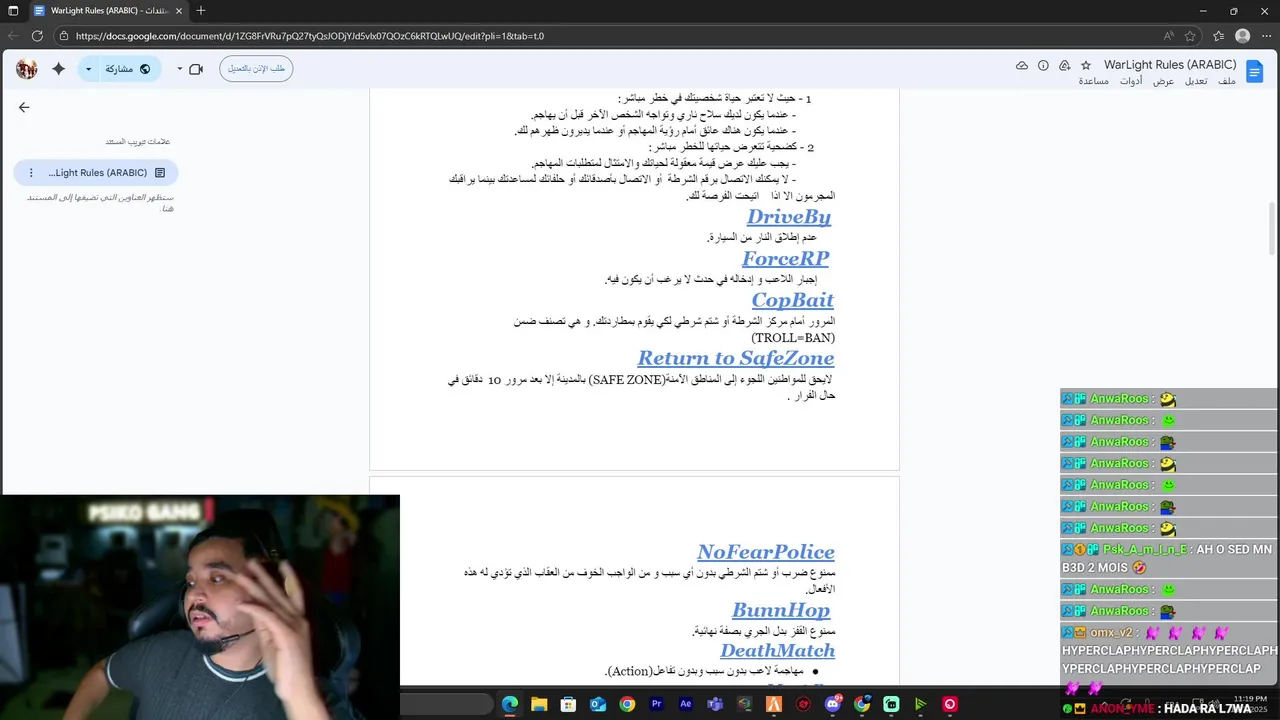Click the DriveBy heading link
Image resolution: width=1280 pixels, height=720 pixels.
[789, 217]
